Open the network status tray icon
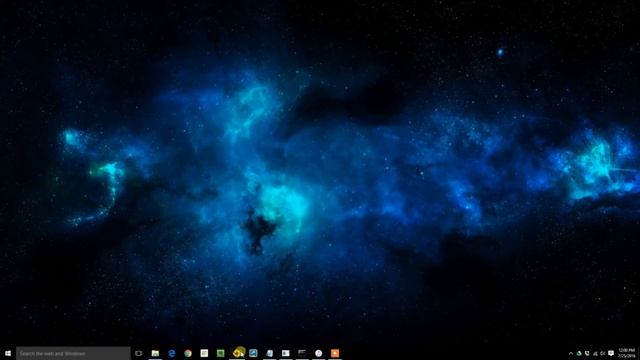640x360 pixels. coord(595,353)
